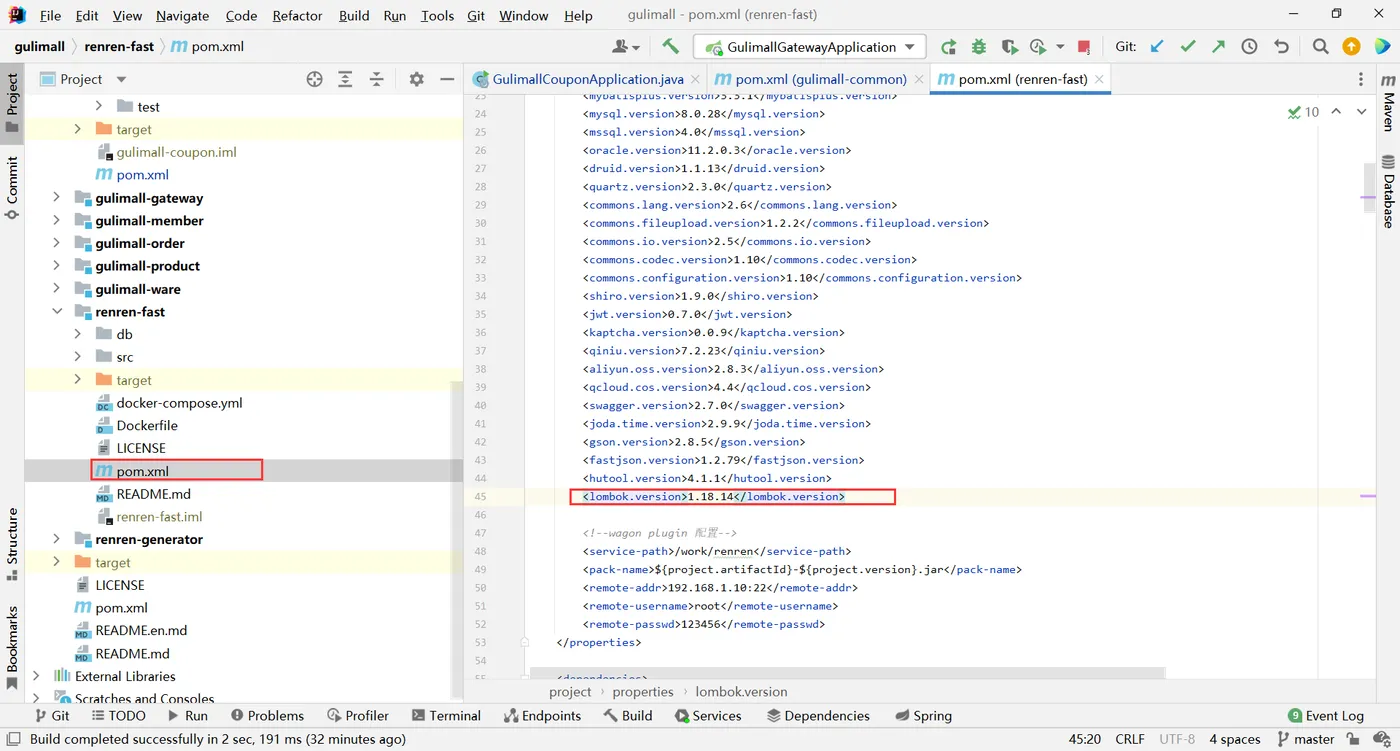Open the Problems tool window
The image size is (1400, 751).
coord(267,715)
